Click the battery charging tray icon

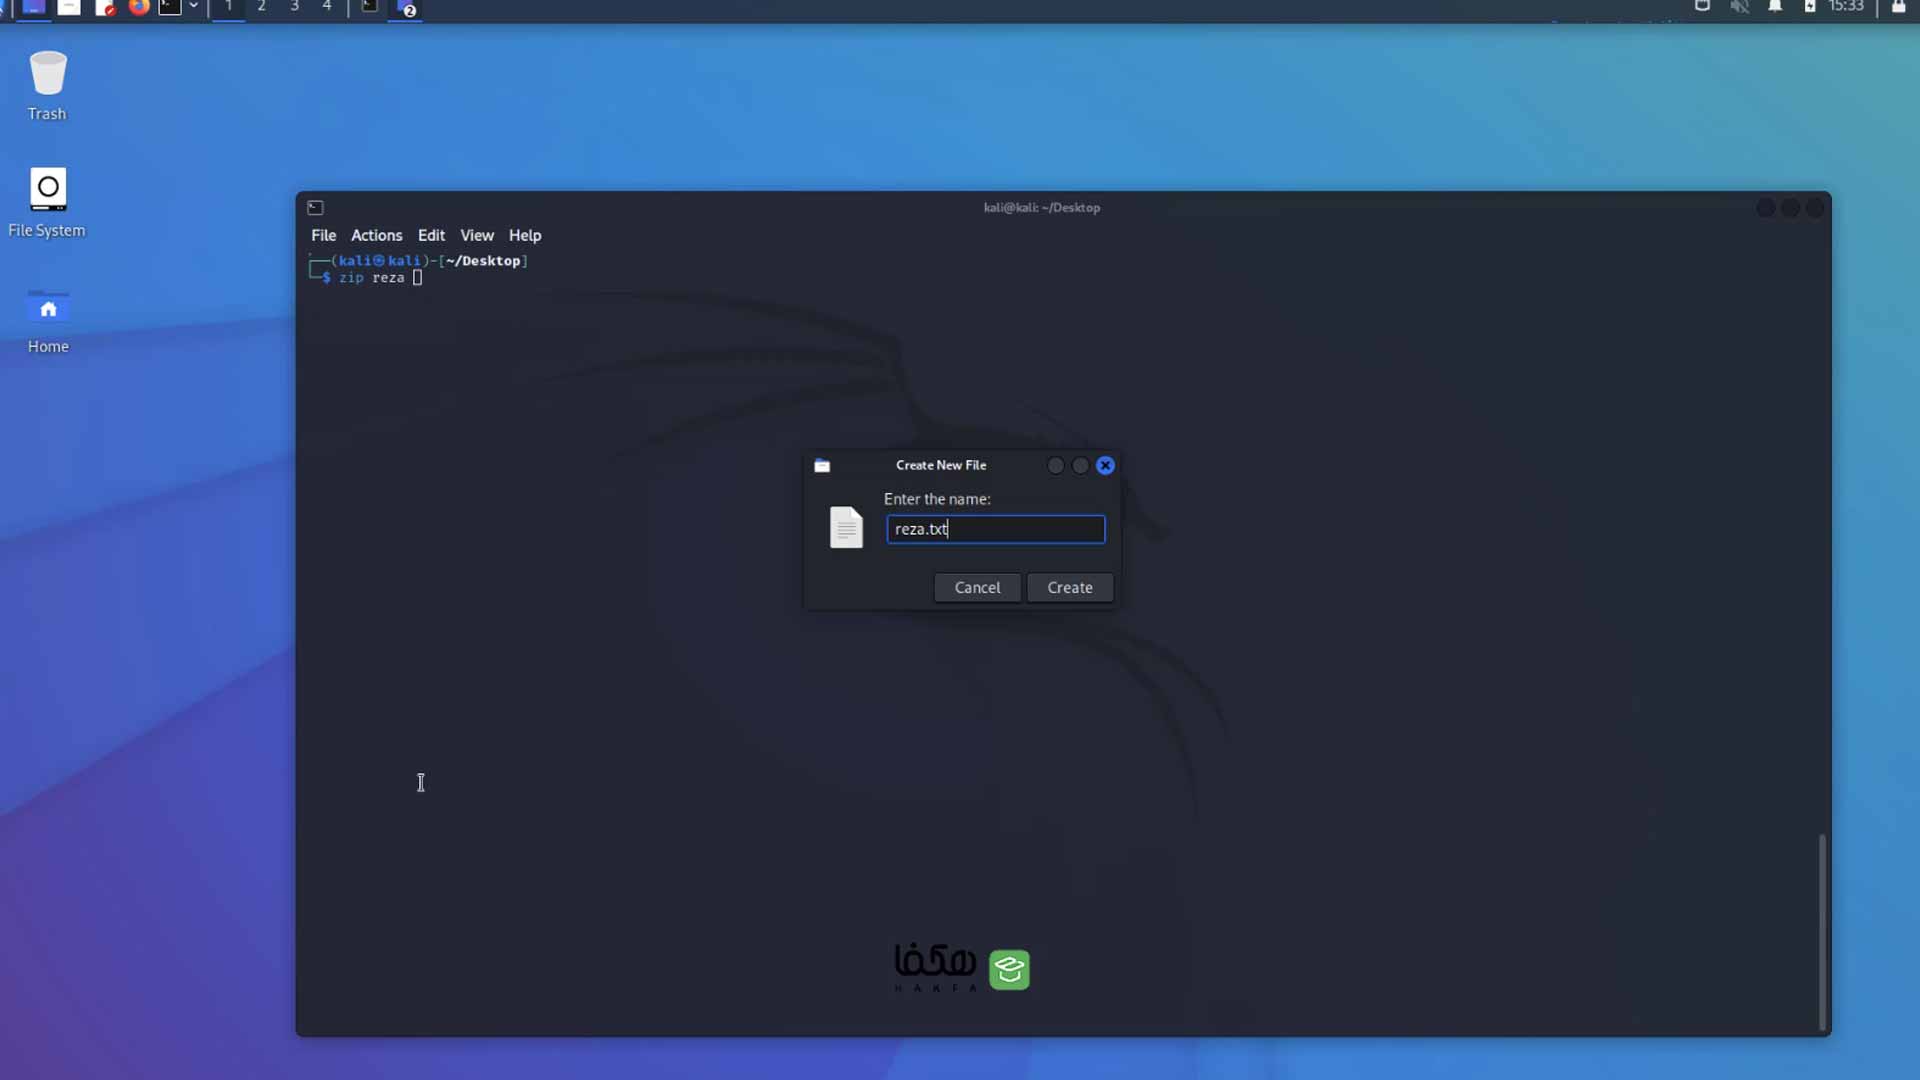pyautogui.click(x=1809, y=7)
